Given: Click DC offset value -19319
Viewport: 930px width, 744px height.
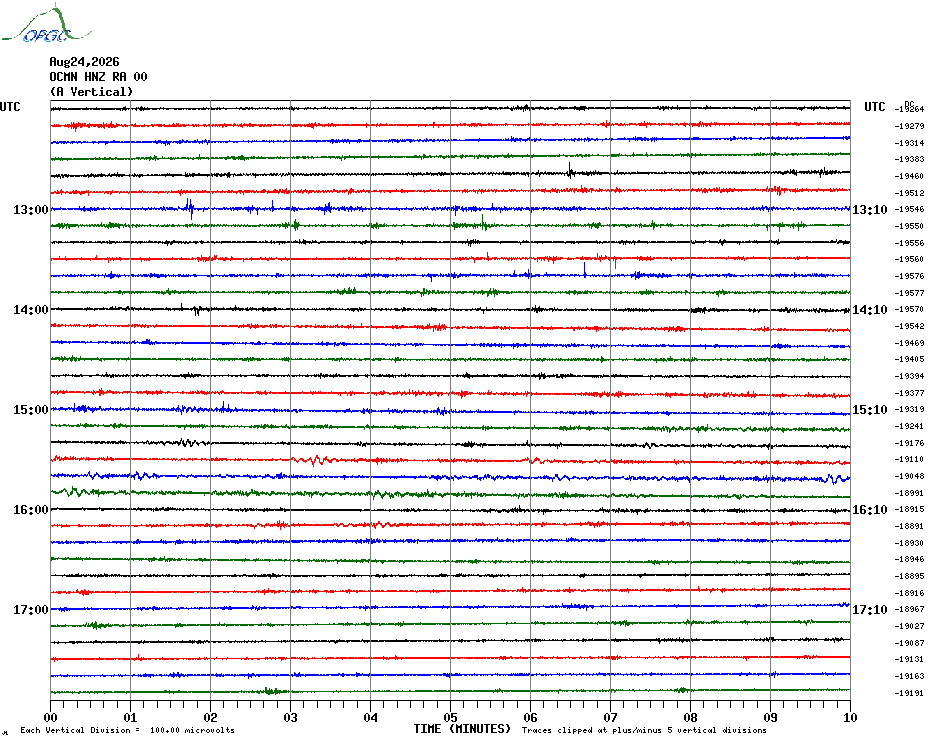Looking at the screenshot, I should [x=909, y=409].
